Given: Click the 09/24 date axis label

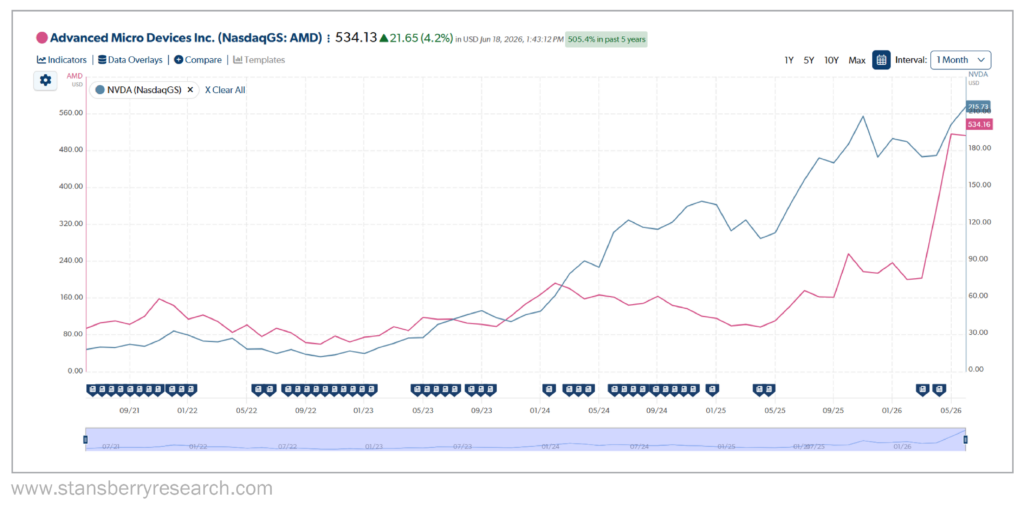Looking at the screenshot, I should [x=656, y=410].
